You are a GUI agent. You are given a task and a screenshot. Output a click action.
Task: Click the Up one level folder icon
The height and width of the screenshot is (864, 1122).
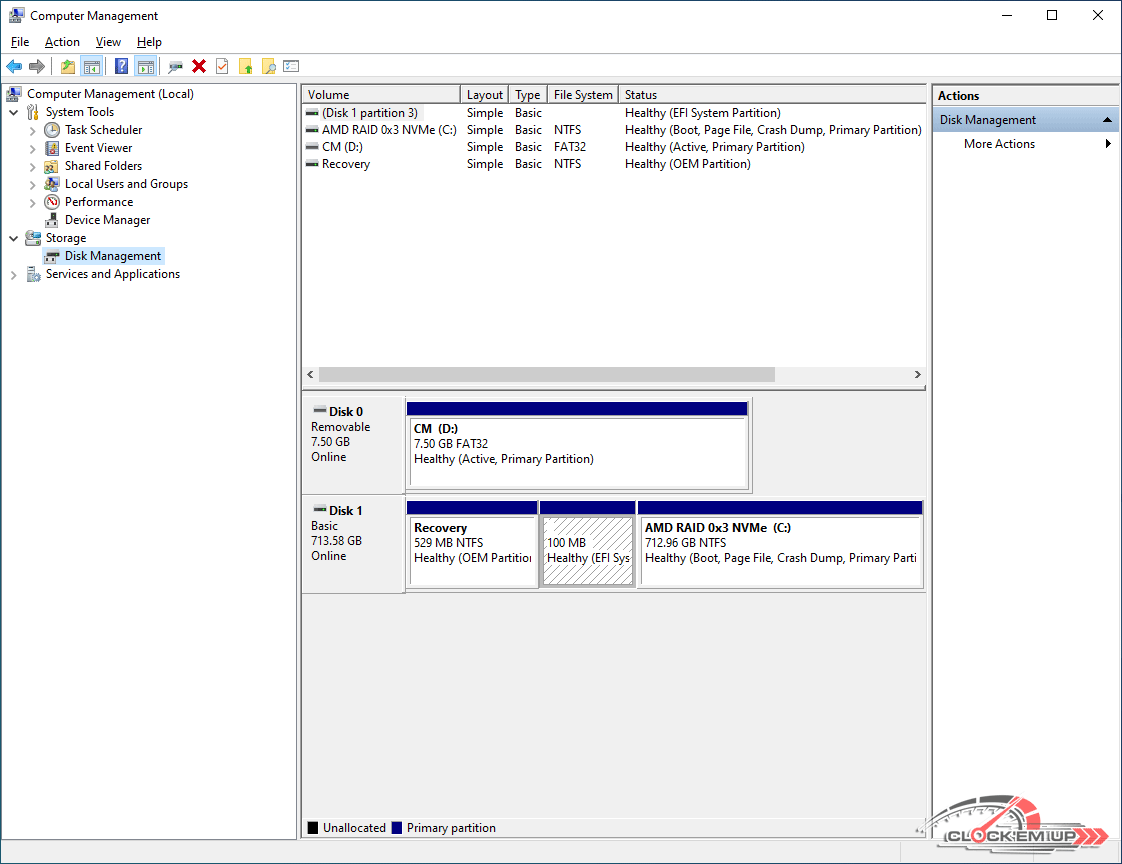(x=67, y=66)
